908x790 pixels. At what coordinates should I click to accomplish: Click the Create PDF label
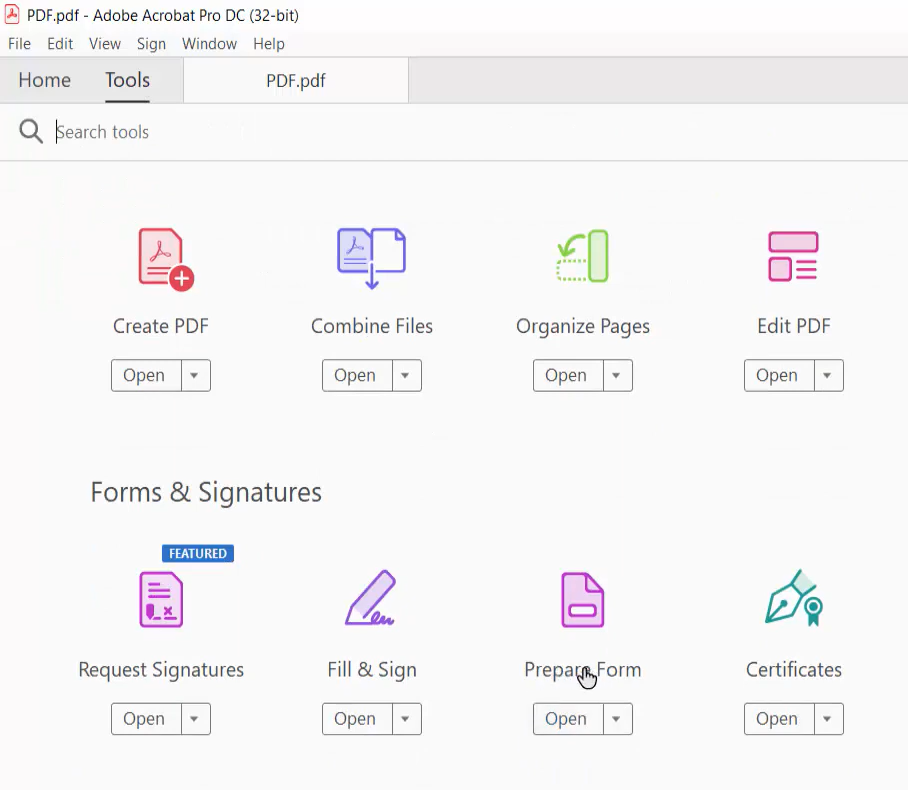point(161,326)
